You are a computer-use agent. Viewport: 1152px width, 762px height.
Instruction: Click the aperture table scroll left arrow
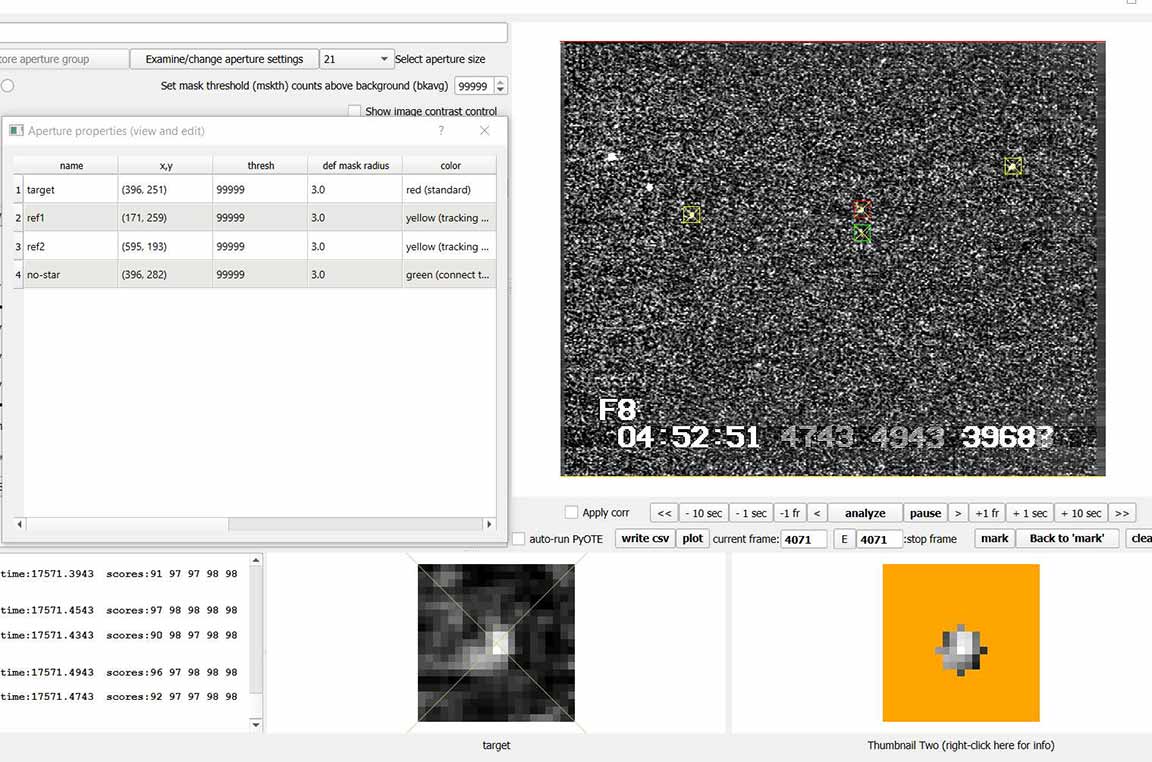[19, 524]
